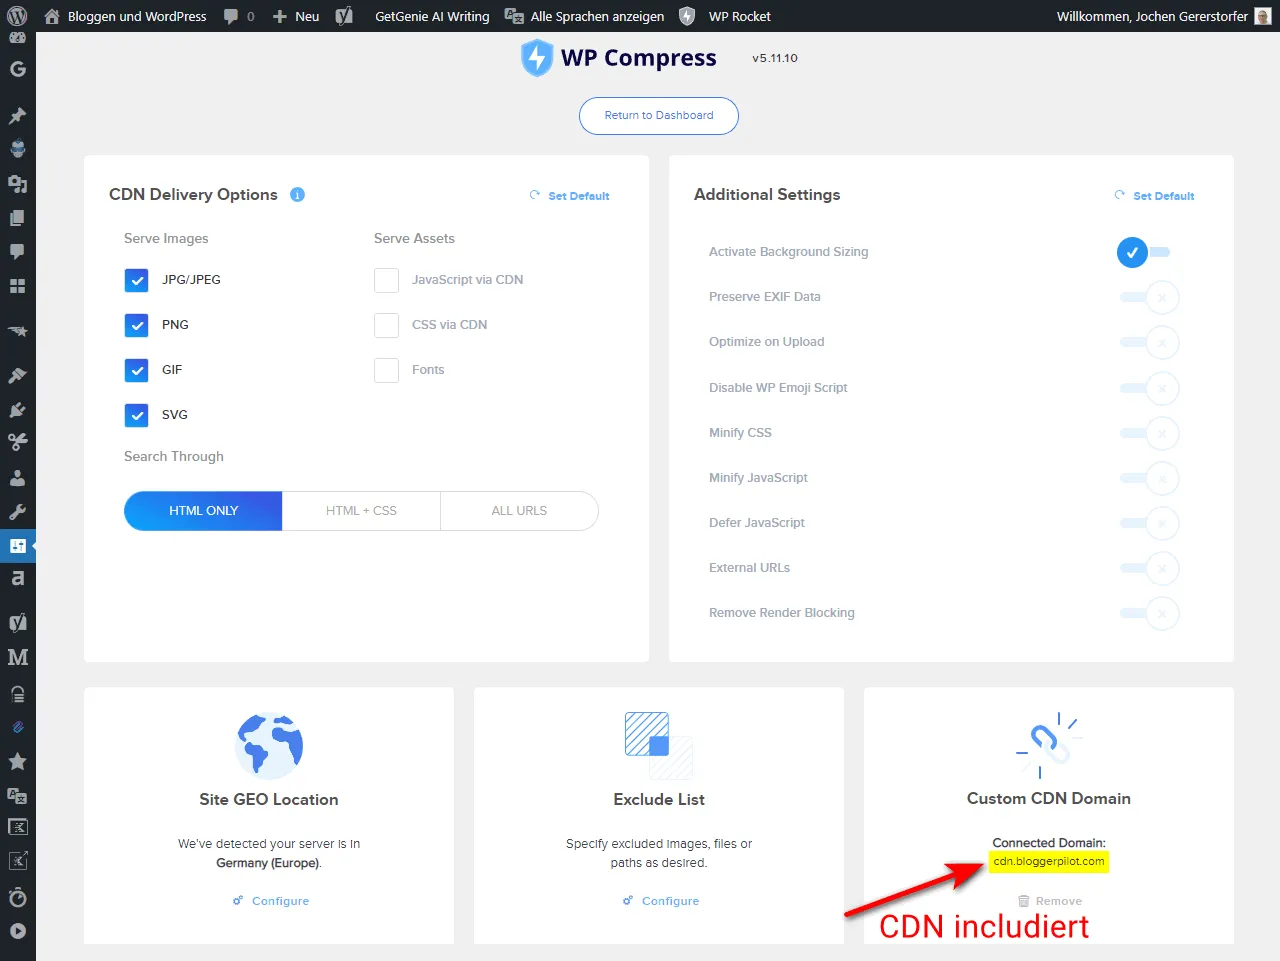1280x961 pixels.
Task: Click the CDN Delivery Options info icon
Action: click(297, 194)
